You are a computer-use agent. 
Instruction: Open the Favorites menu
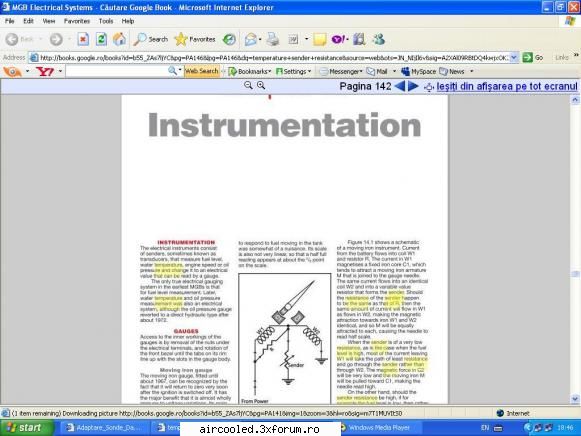click(x=77, y=21)
